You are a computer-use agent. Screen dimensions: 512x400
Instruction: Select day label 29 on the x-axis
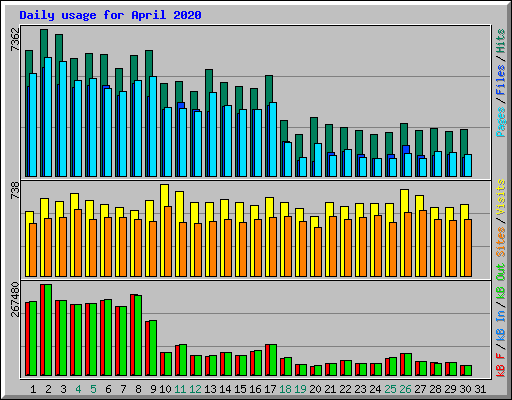pyautogui.click(x=450, y=389)
